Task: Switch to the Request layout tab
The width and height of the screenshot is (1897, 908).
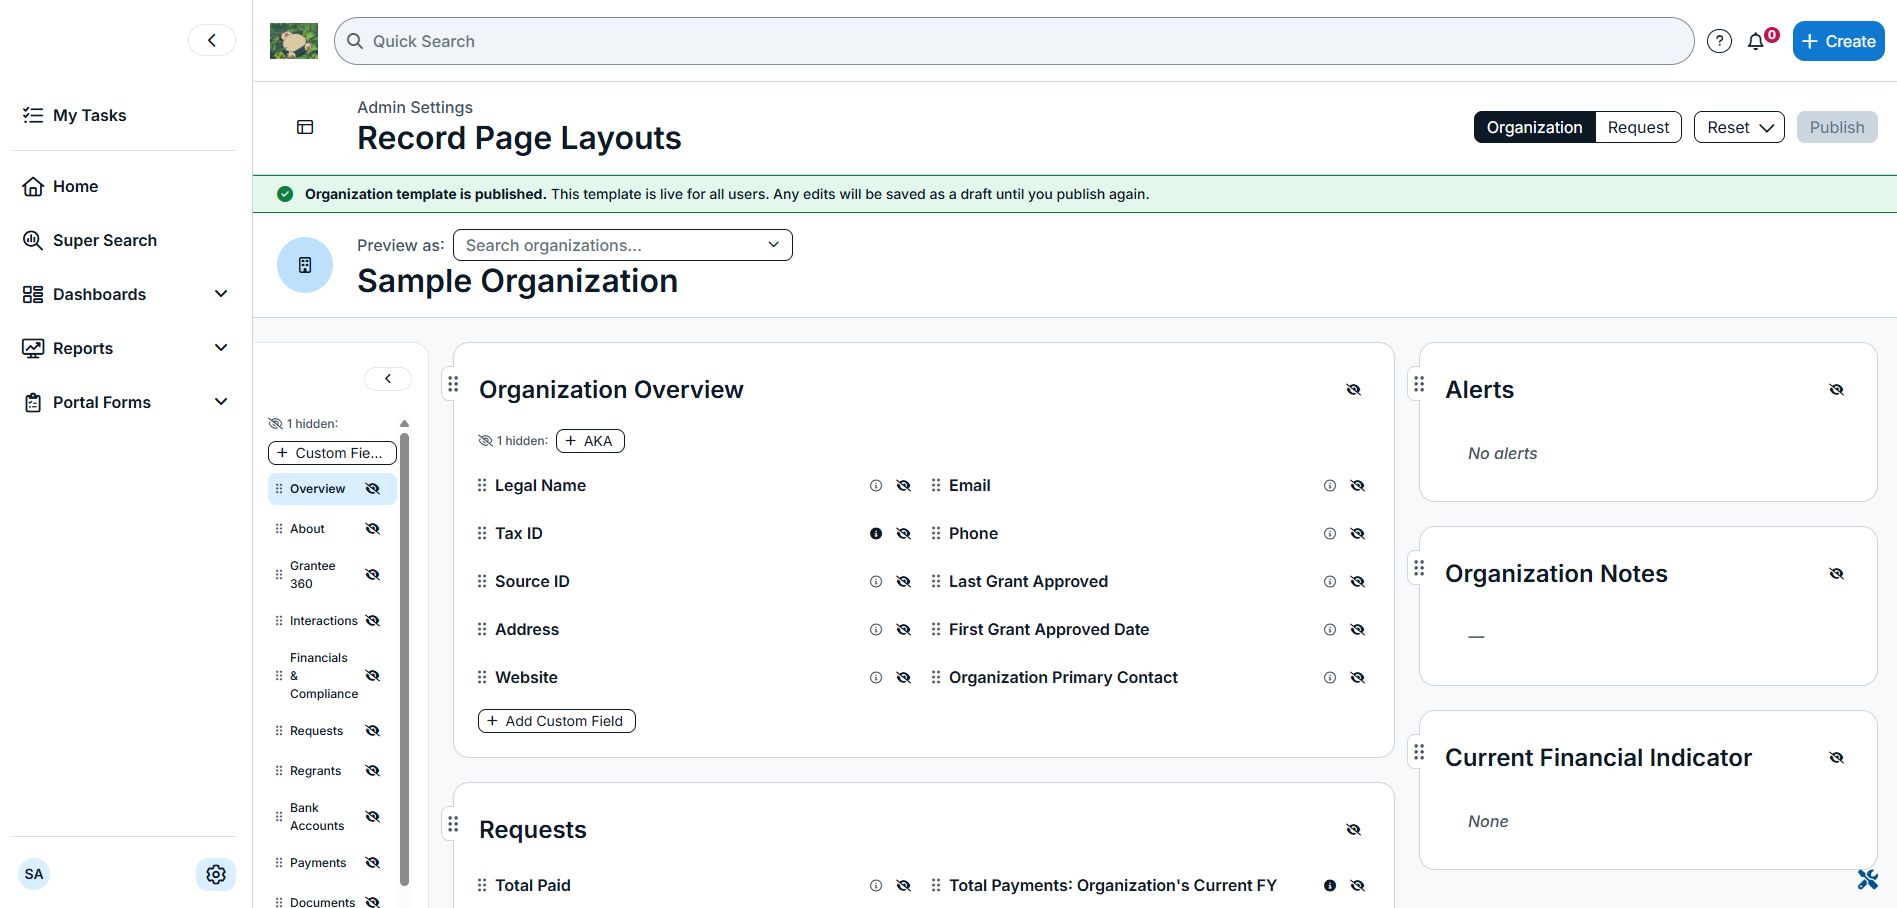Action: tap(1638, 127)
